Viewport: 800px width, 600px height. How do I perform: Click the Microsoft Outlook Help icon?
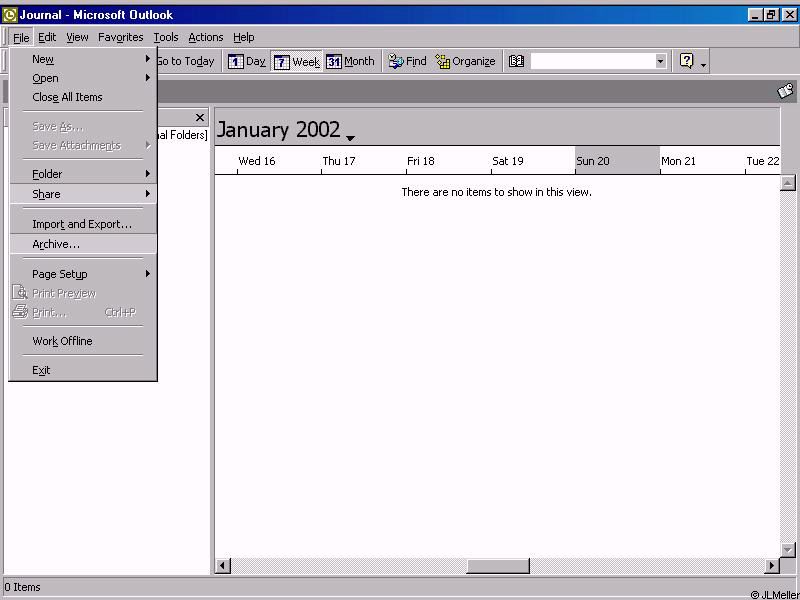[687, 61]
